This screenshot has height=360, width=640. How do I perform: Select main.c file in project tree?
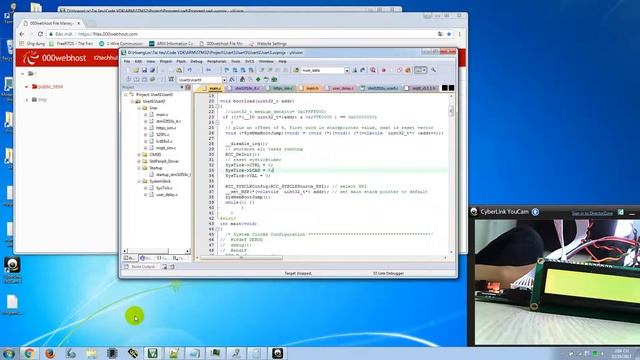162,115
